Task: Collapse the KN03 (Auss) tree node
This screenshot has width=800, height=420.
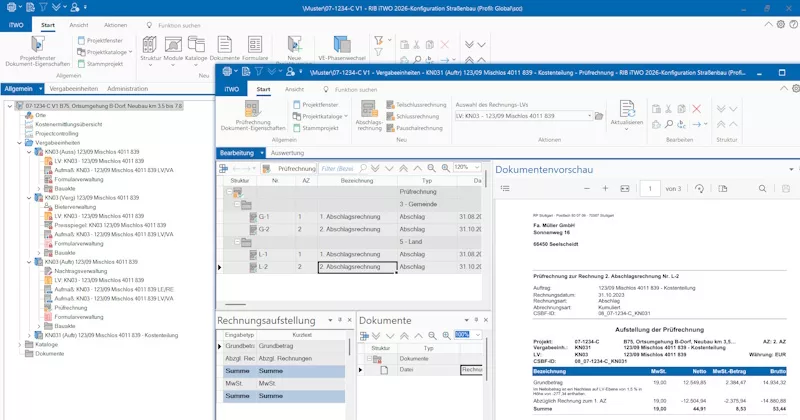Action: (29, 152)
